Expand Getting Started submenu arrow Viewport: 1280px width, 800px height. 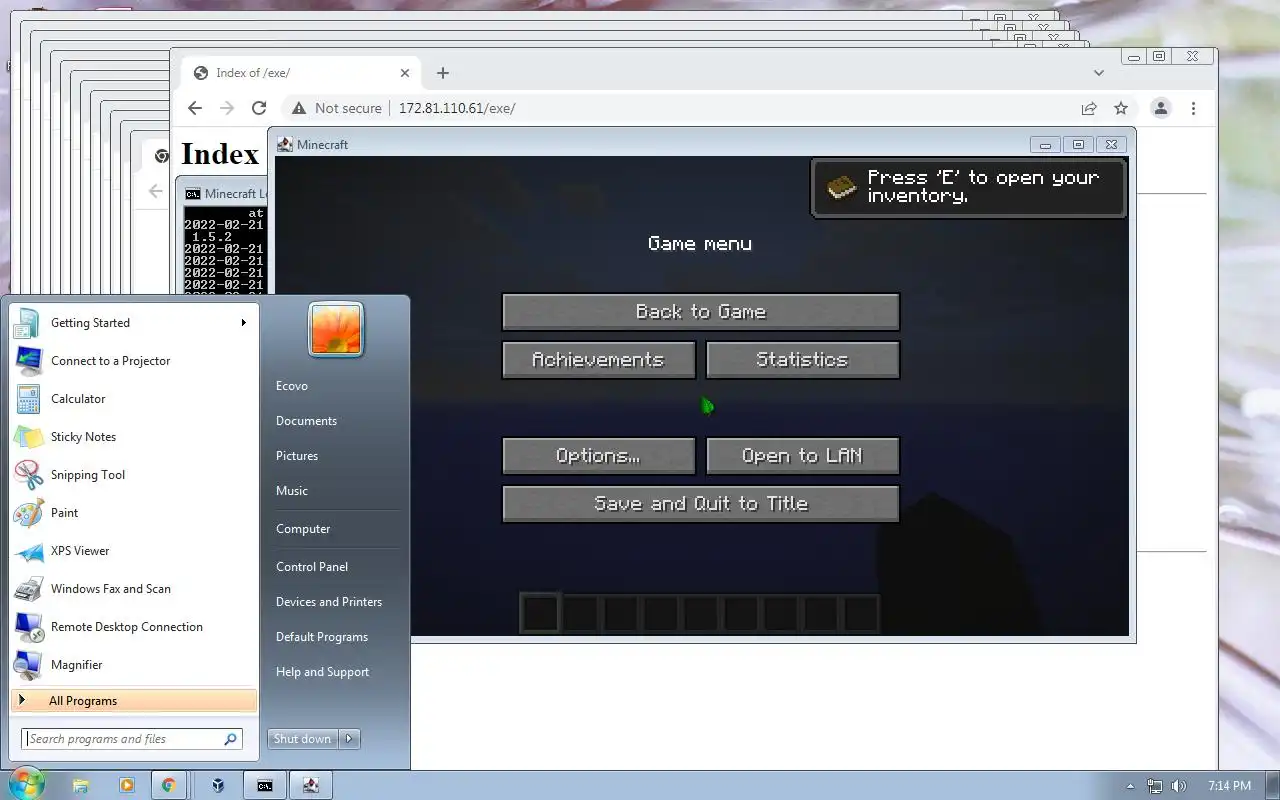pyautogui.click(x=243, y=322)
